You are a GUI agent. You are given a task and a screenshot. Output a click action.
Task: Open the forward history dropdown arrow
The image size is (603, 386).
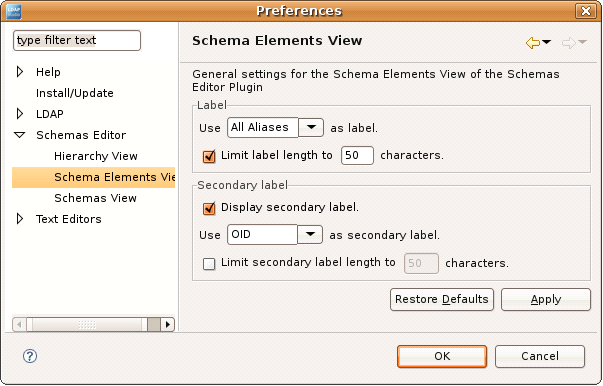pyautogui.click(x=582, y=42)
